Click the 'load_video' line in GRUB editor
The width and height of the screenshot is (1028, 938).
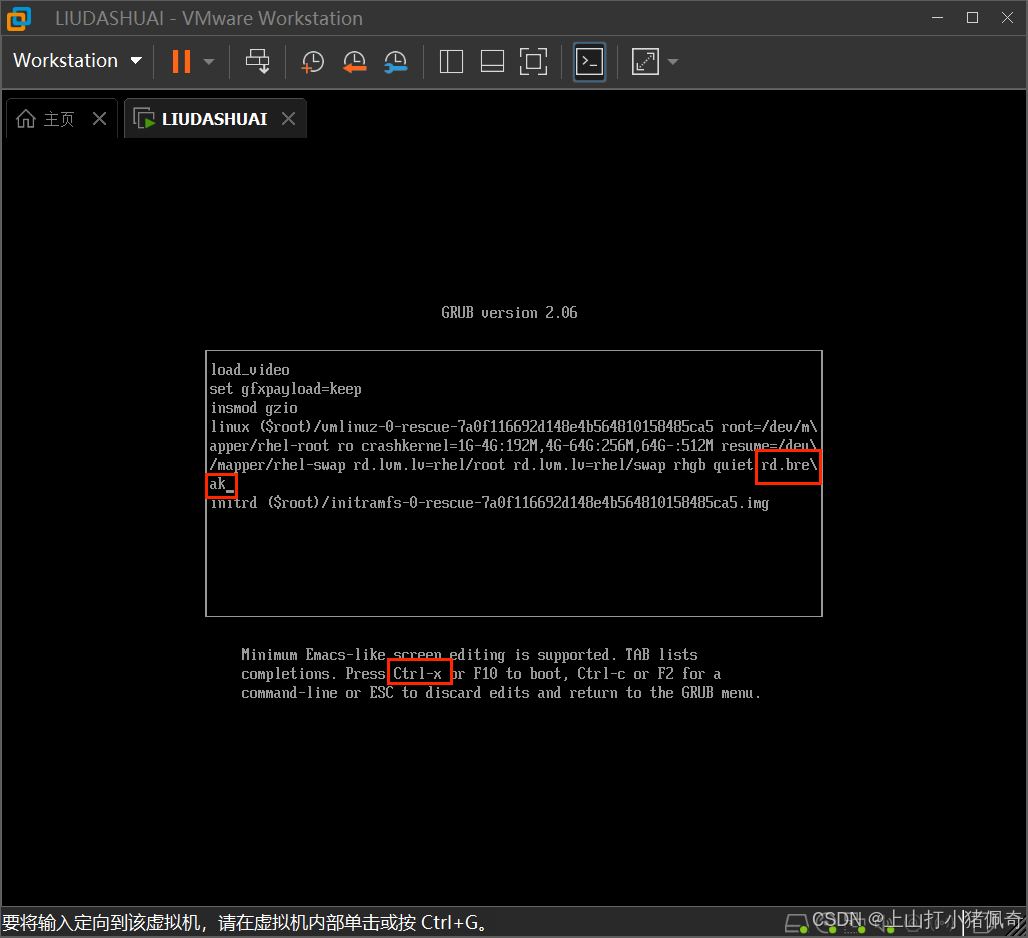(x=250, y=370)
